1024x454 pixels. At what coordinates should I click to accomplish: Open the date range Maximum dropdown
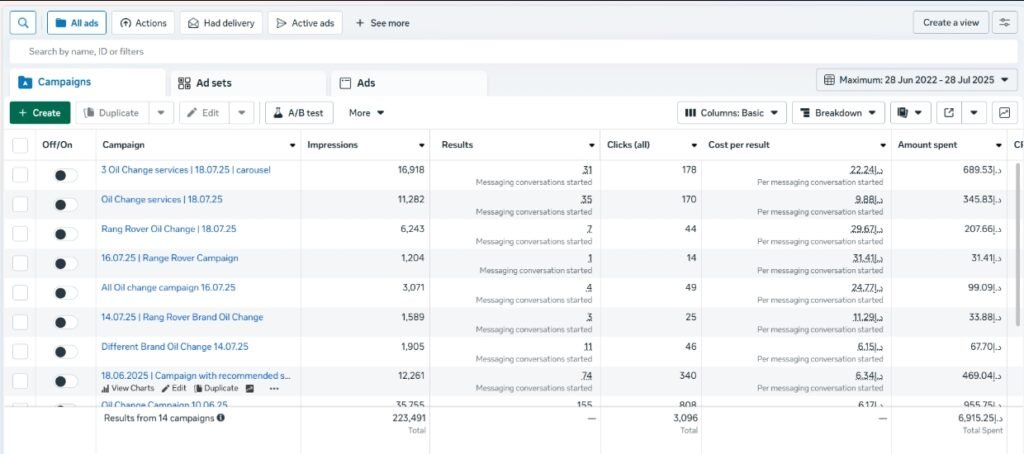pos(917,80)
